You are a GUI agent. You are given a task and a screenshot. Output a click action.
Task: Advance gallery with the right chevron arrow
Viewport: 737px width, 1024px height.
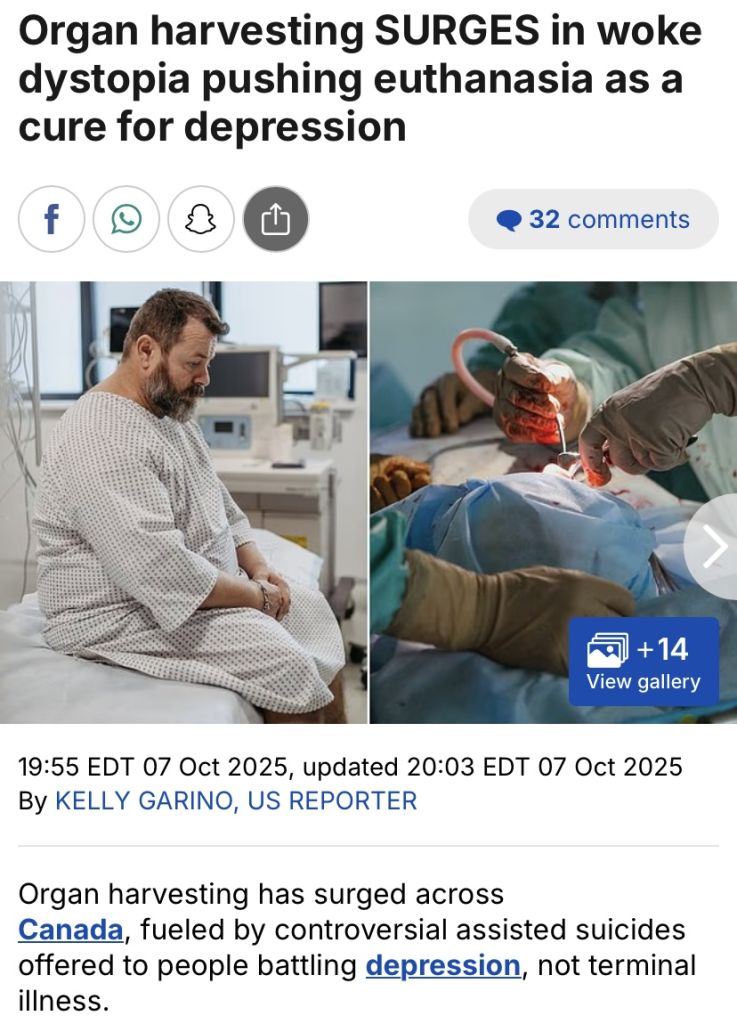pyautogui.click(x=713, y=546)
